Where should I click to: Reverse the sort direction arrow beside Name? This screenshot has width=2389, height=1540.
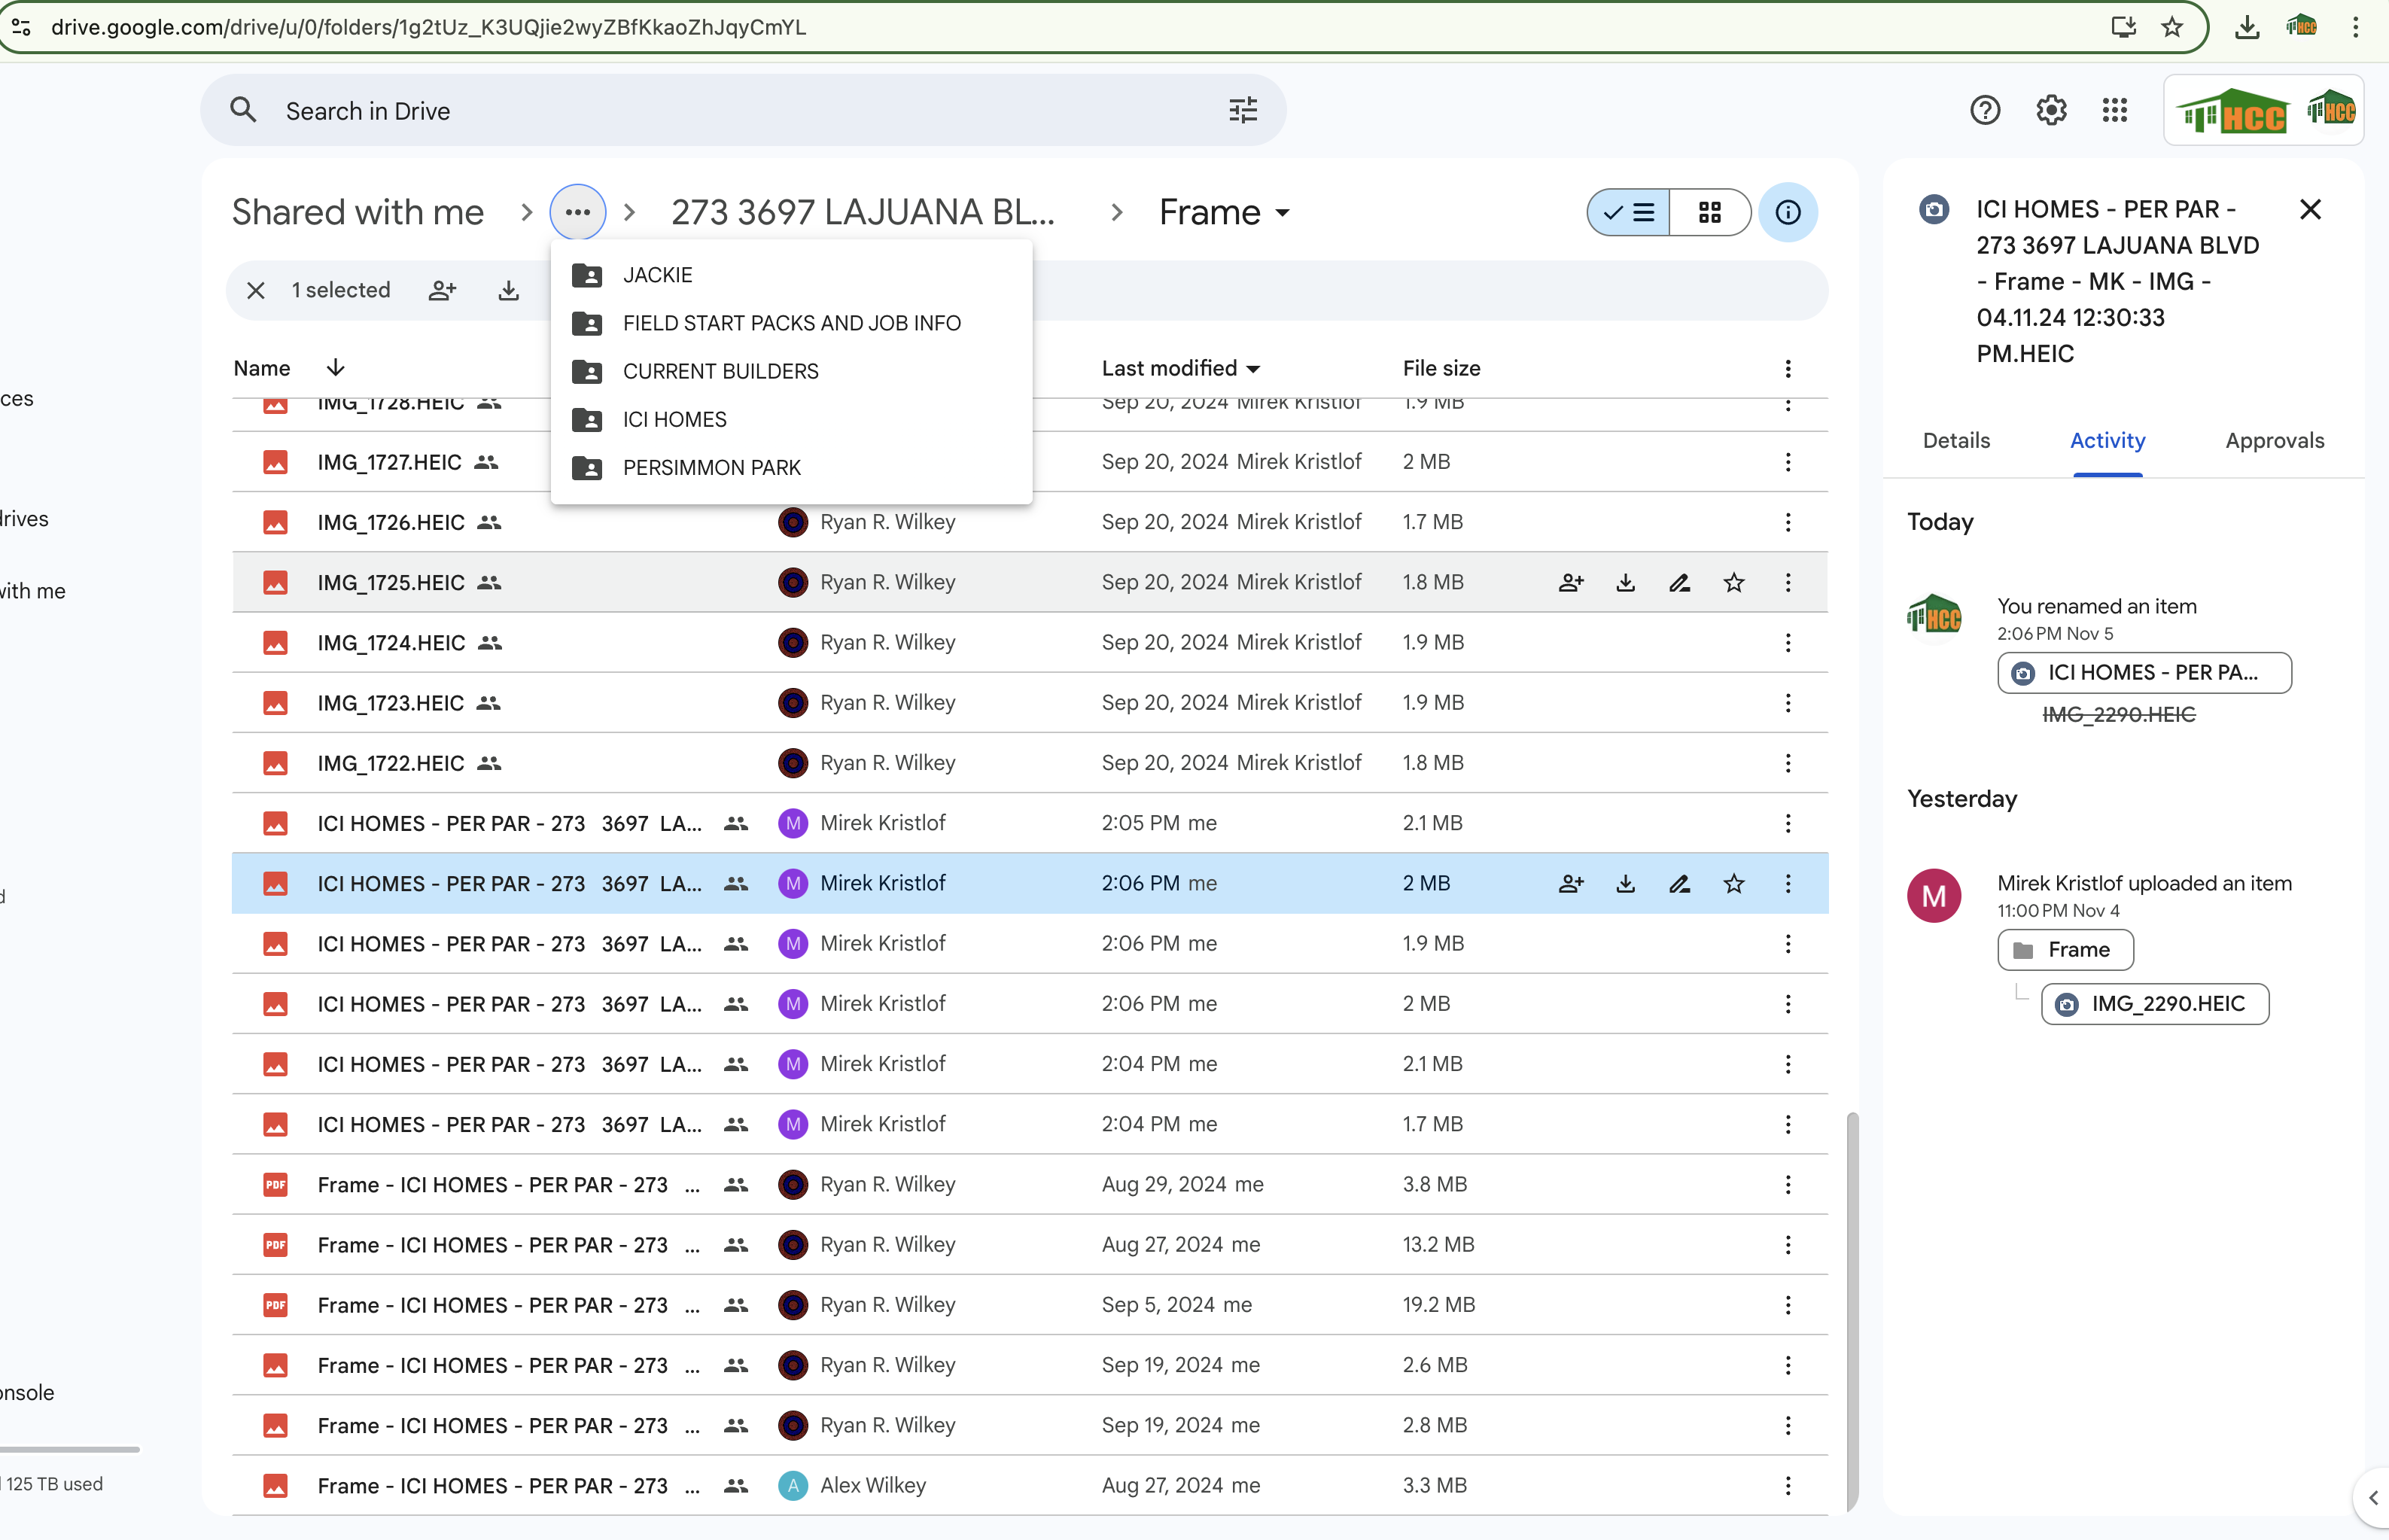pos(335,368)
